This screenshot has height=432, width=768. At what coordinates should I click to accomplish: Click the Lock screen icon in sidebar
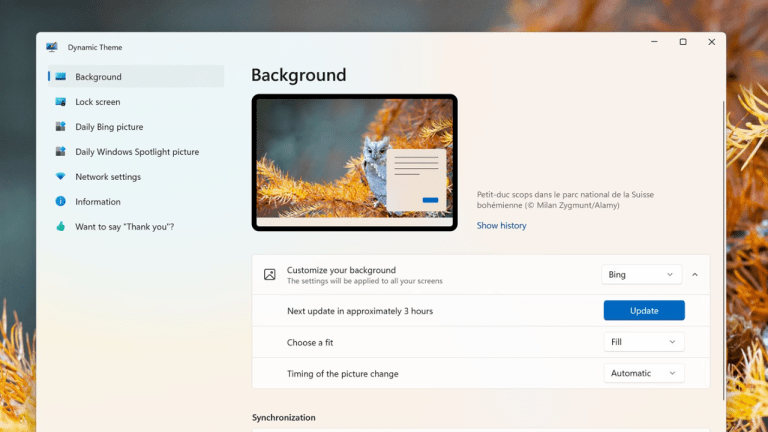[61, 101]
